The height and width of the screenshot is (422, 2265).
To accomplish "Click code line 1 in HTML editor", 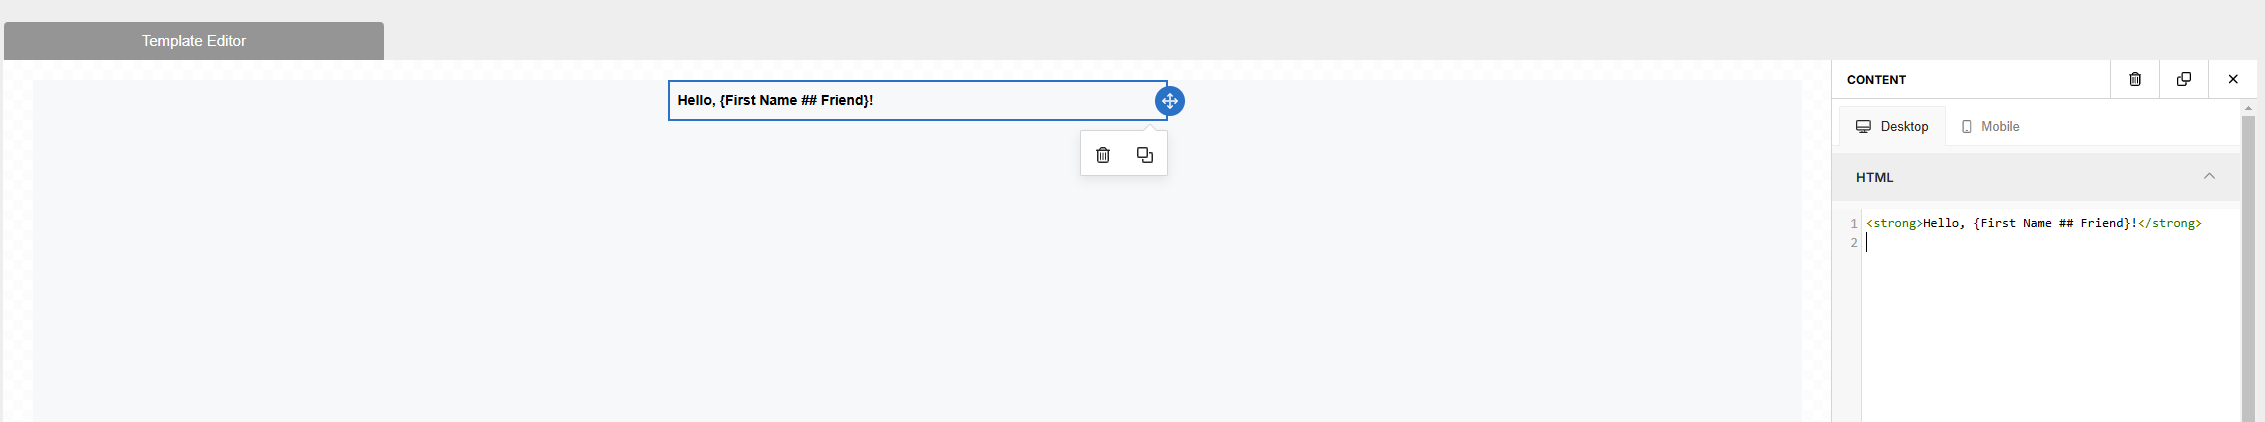I will click(x=2033, y=223).
